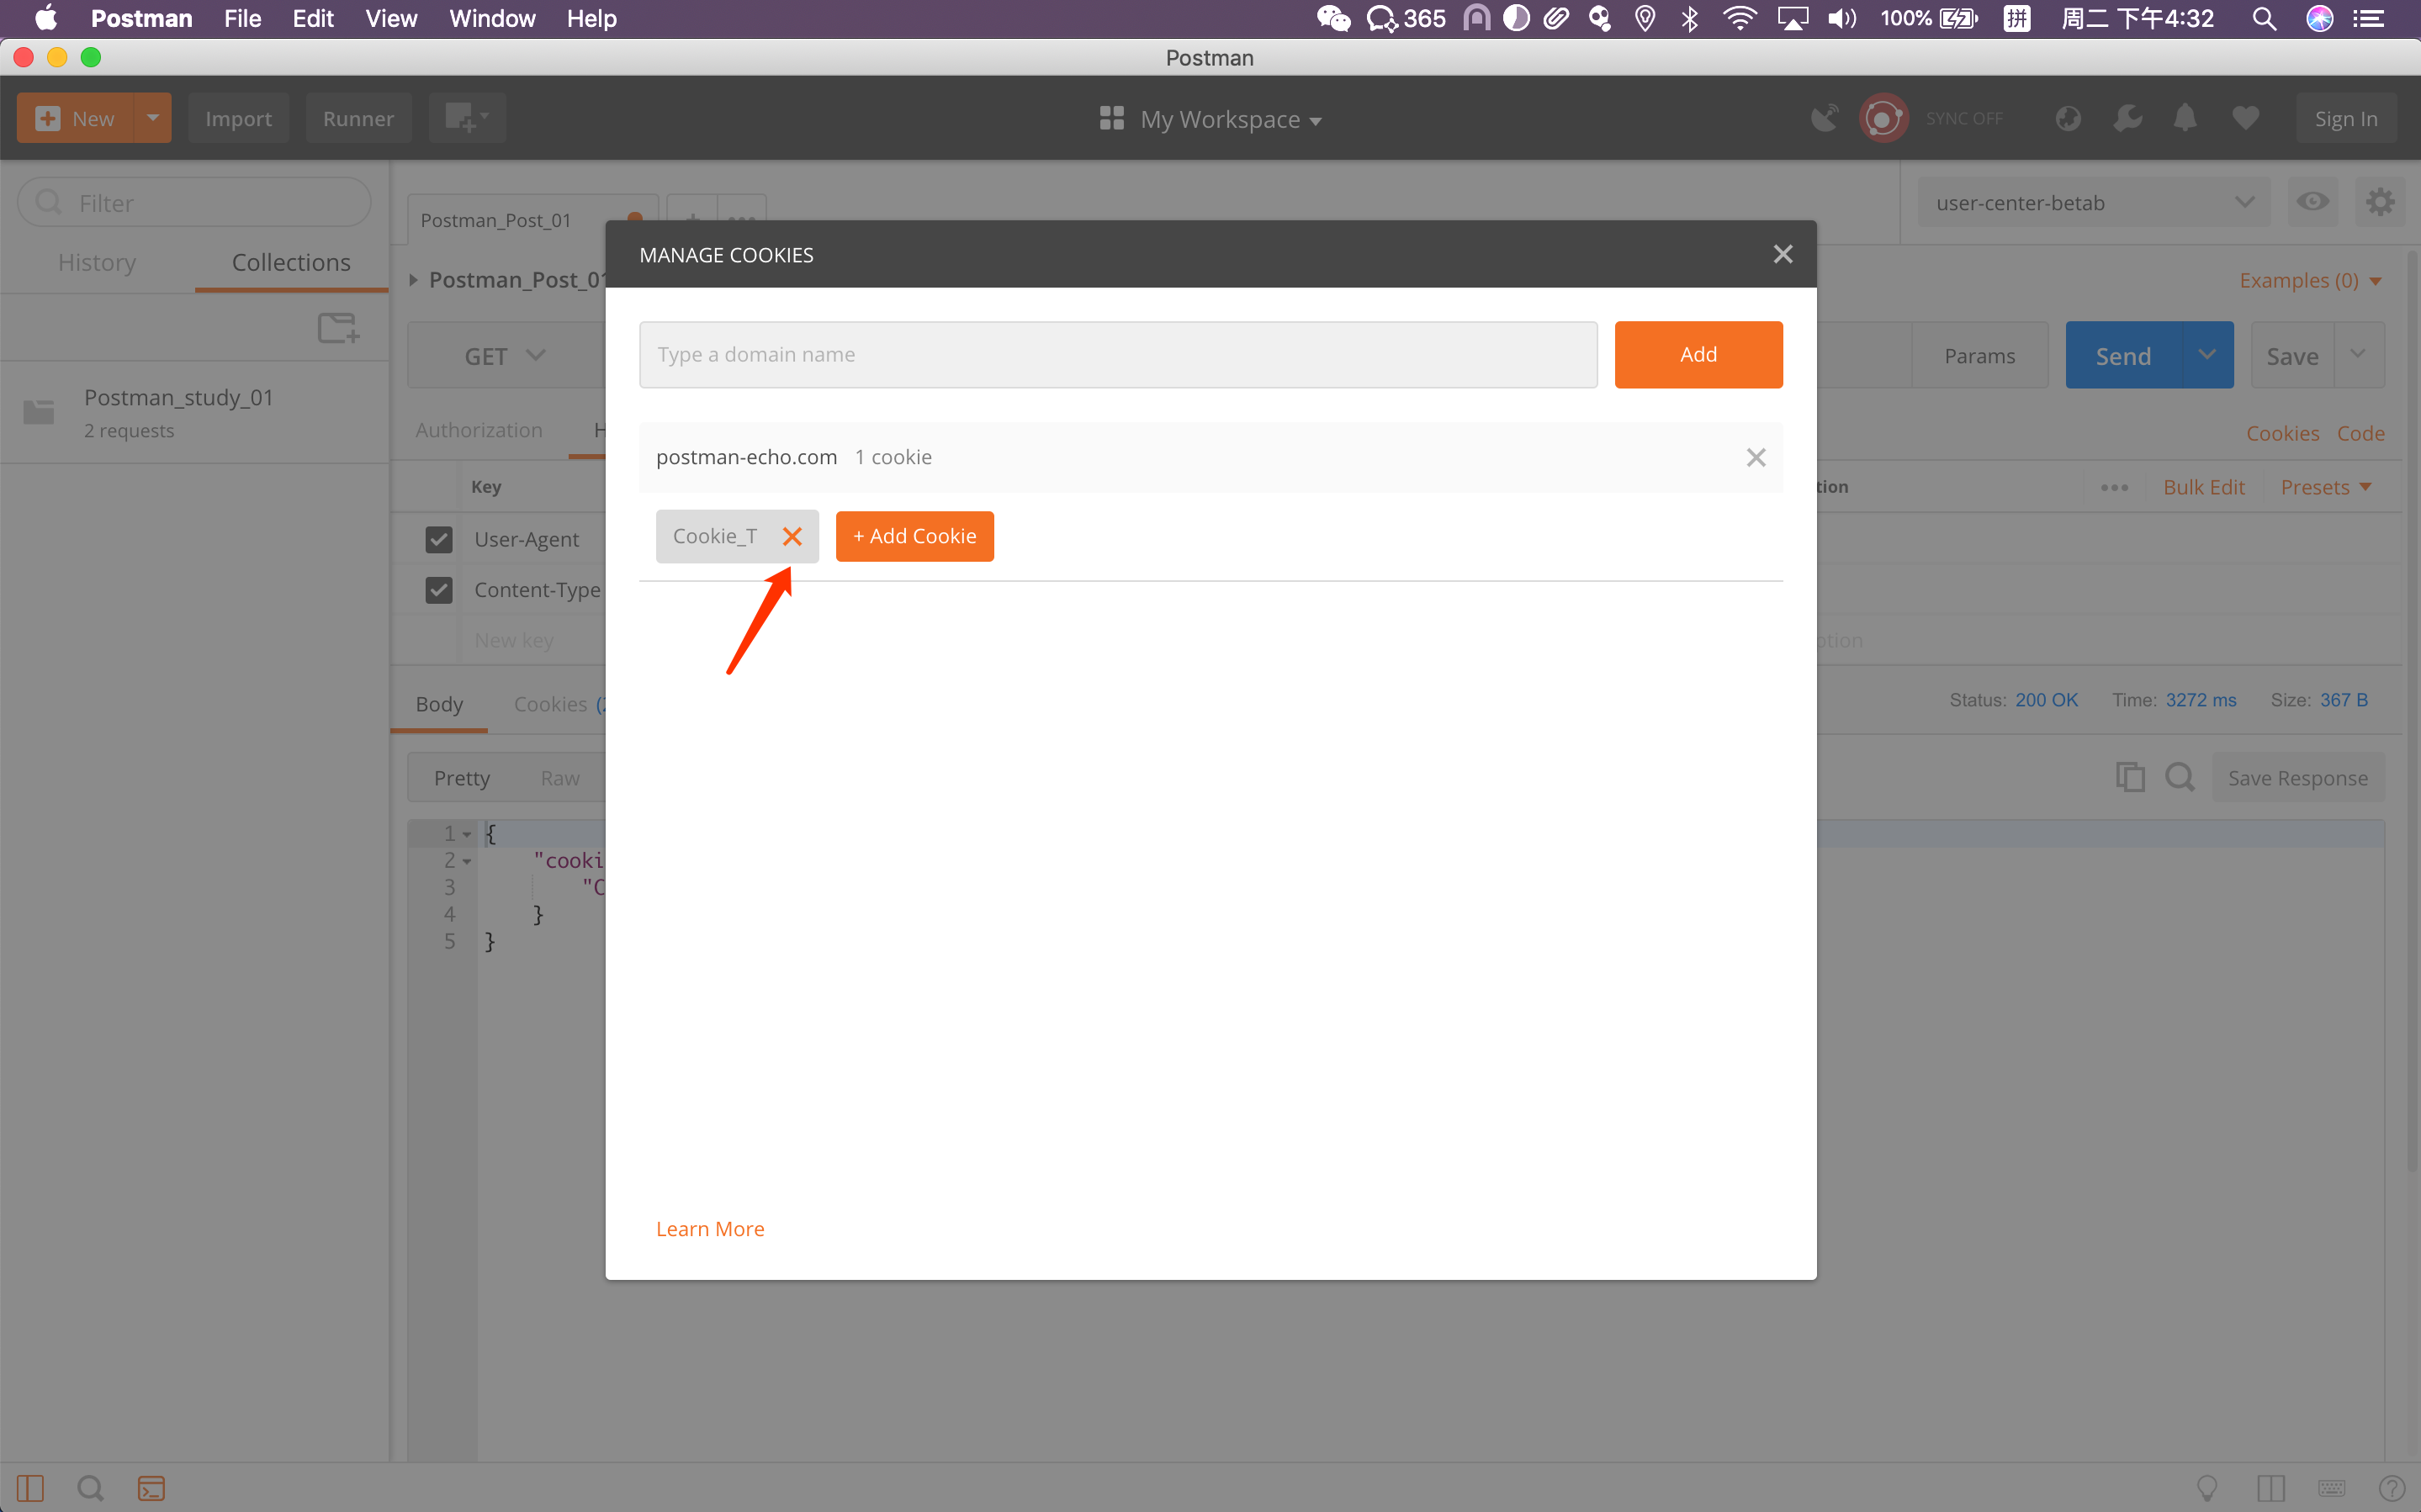The image size is (2421, 1512).
Task: Click the two-pane layout icon
Action: click(x=2270, y=1488)
